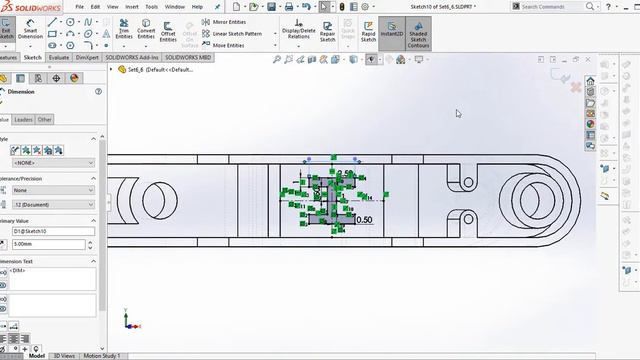The width and height of the screenshot is (640, 360).
Task: Open Appearances color ball in task pane
Action: point(590,124)
